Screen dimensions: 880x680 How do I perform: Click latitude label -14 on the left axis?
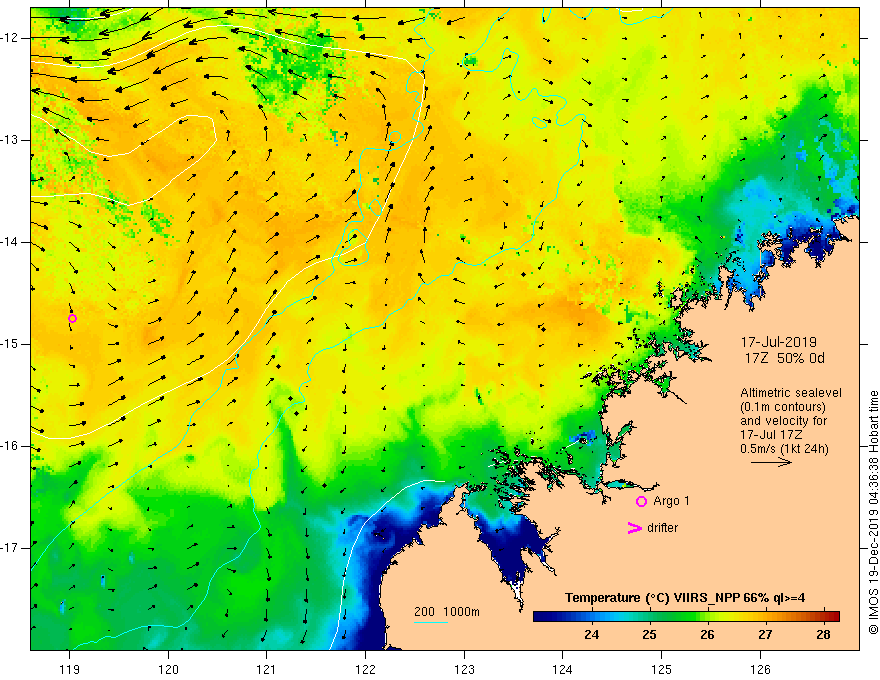(x=10, y=242)
